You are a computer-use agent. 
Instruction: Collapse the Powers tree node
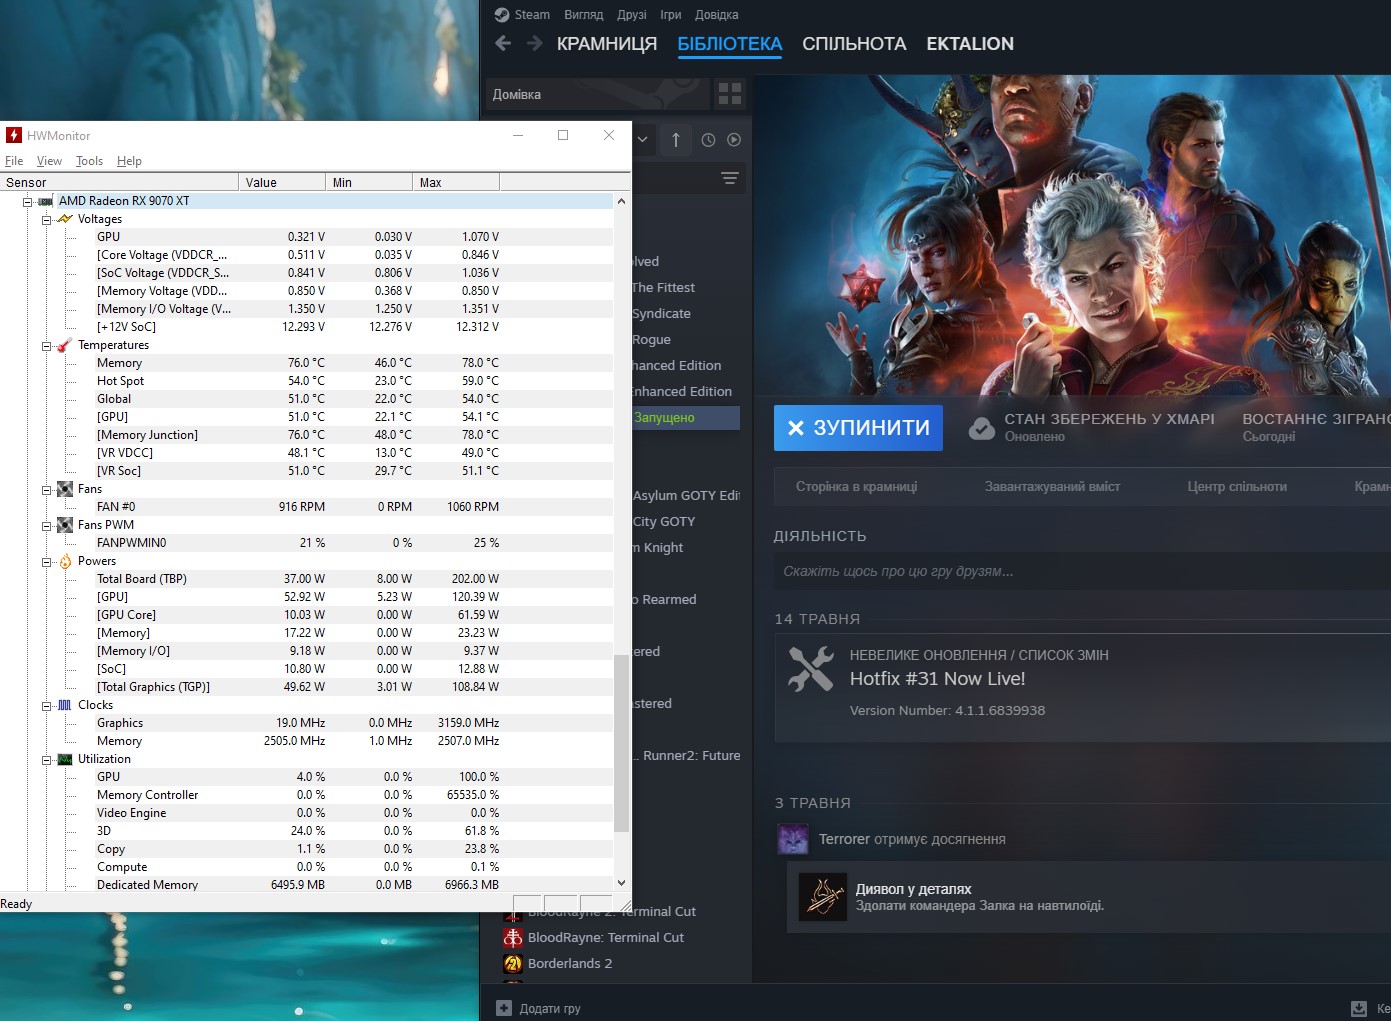tap(46, 561)
